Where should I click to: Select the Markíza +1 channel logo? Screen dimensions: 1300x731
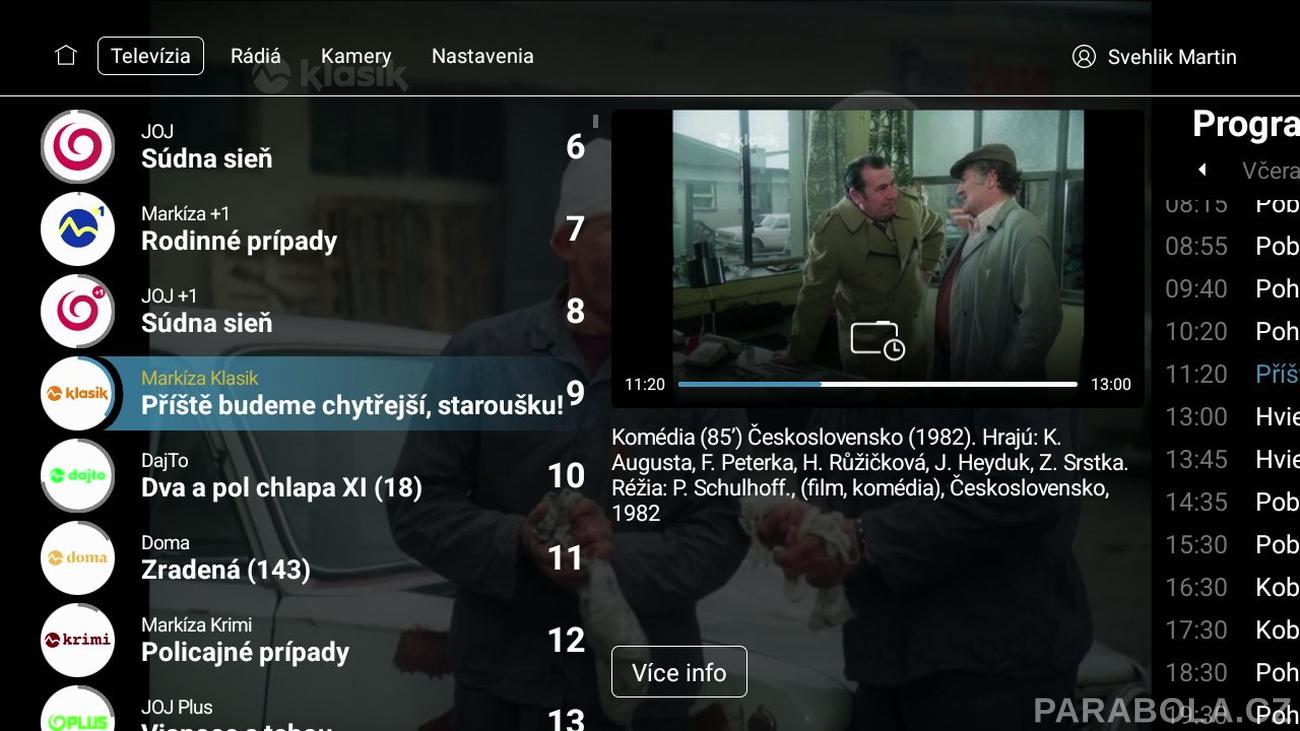click(x=78, y=229)
